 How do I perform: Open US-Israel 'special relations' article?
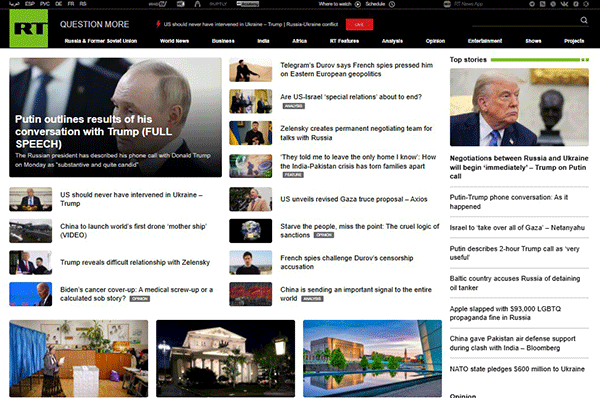[351, 97]
